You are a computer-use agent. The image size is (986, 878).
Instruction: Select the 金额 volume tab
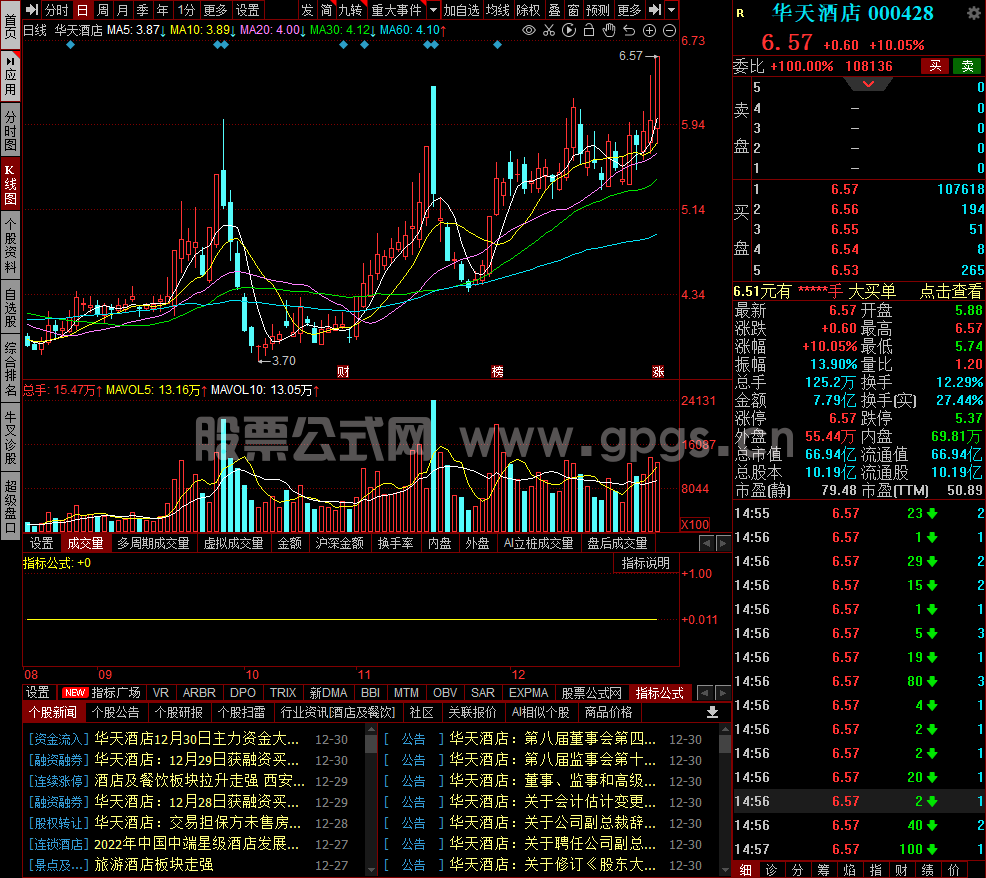(289, 543)
